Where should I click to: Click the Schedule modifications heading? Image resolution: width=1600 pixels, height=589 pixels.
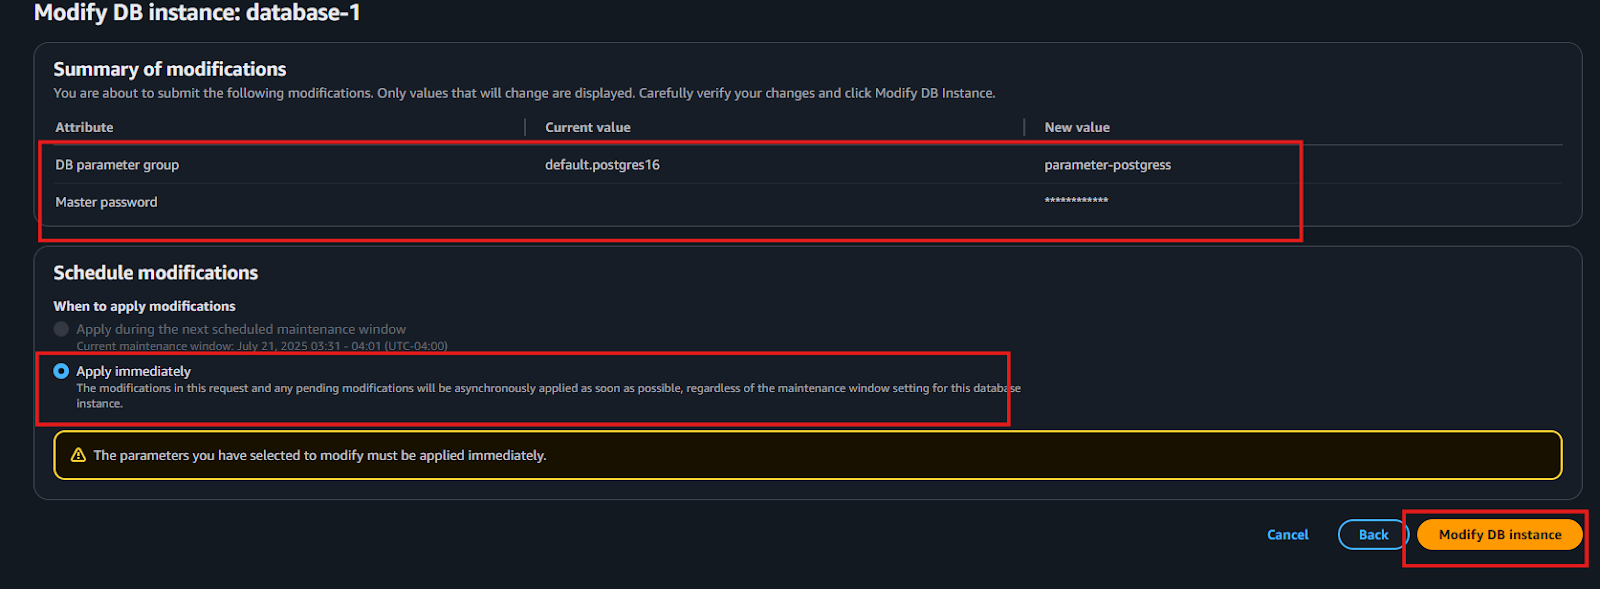tap(156, 273)
